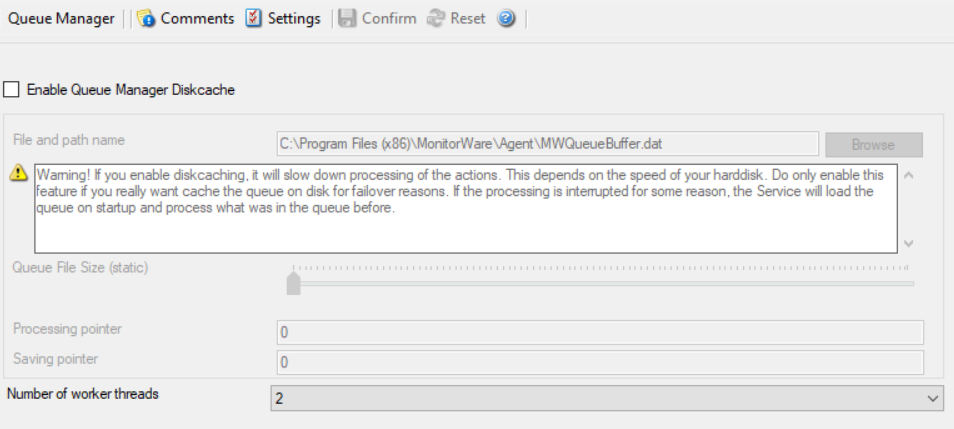This screenshot has width=954, height=429.
Task: Expand the worker threads dropdown arrow
Action: tap(934, 399)
